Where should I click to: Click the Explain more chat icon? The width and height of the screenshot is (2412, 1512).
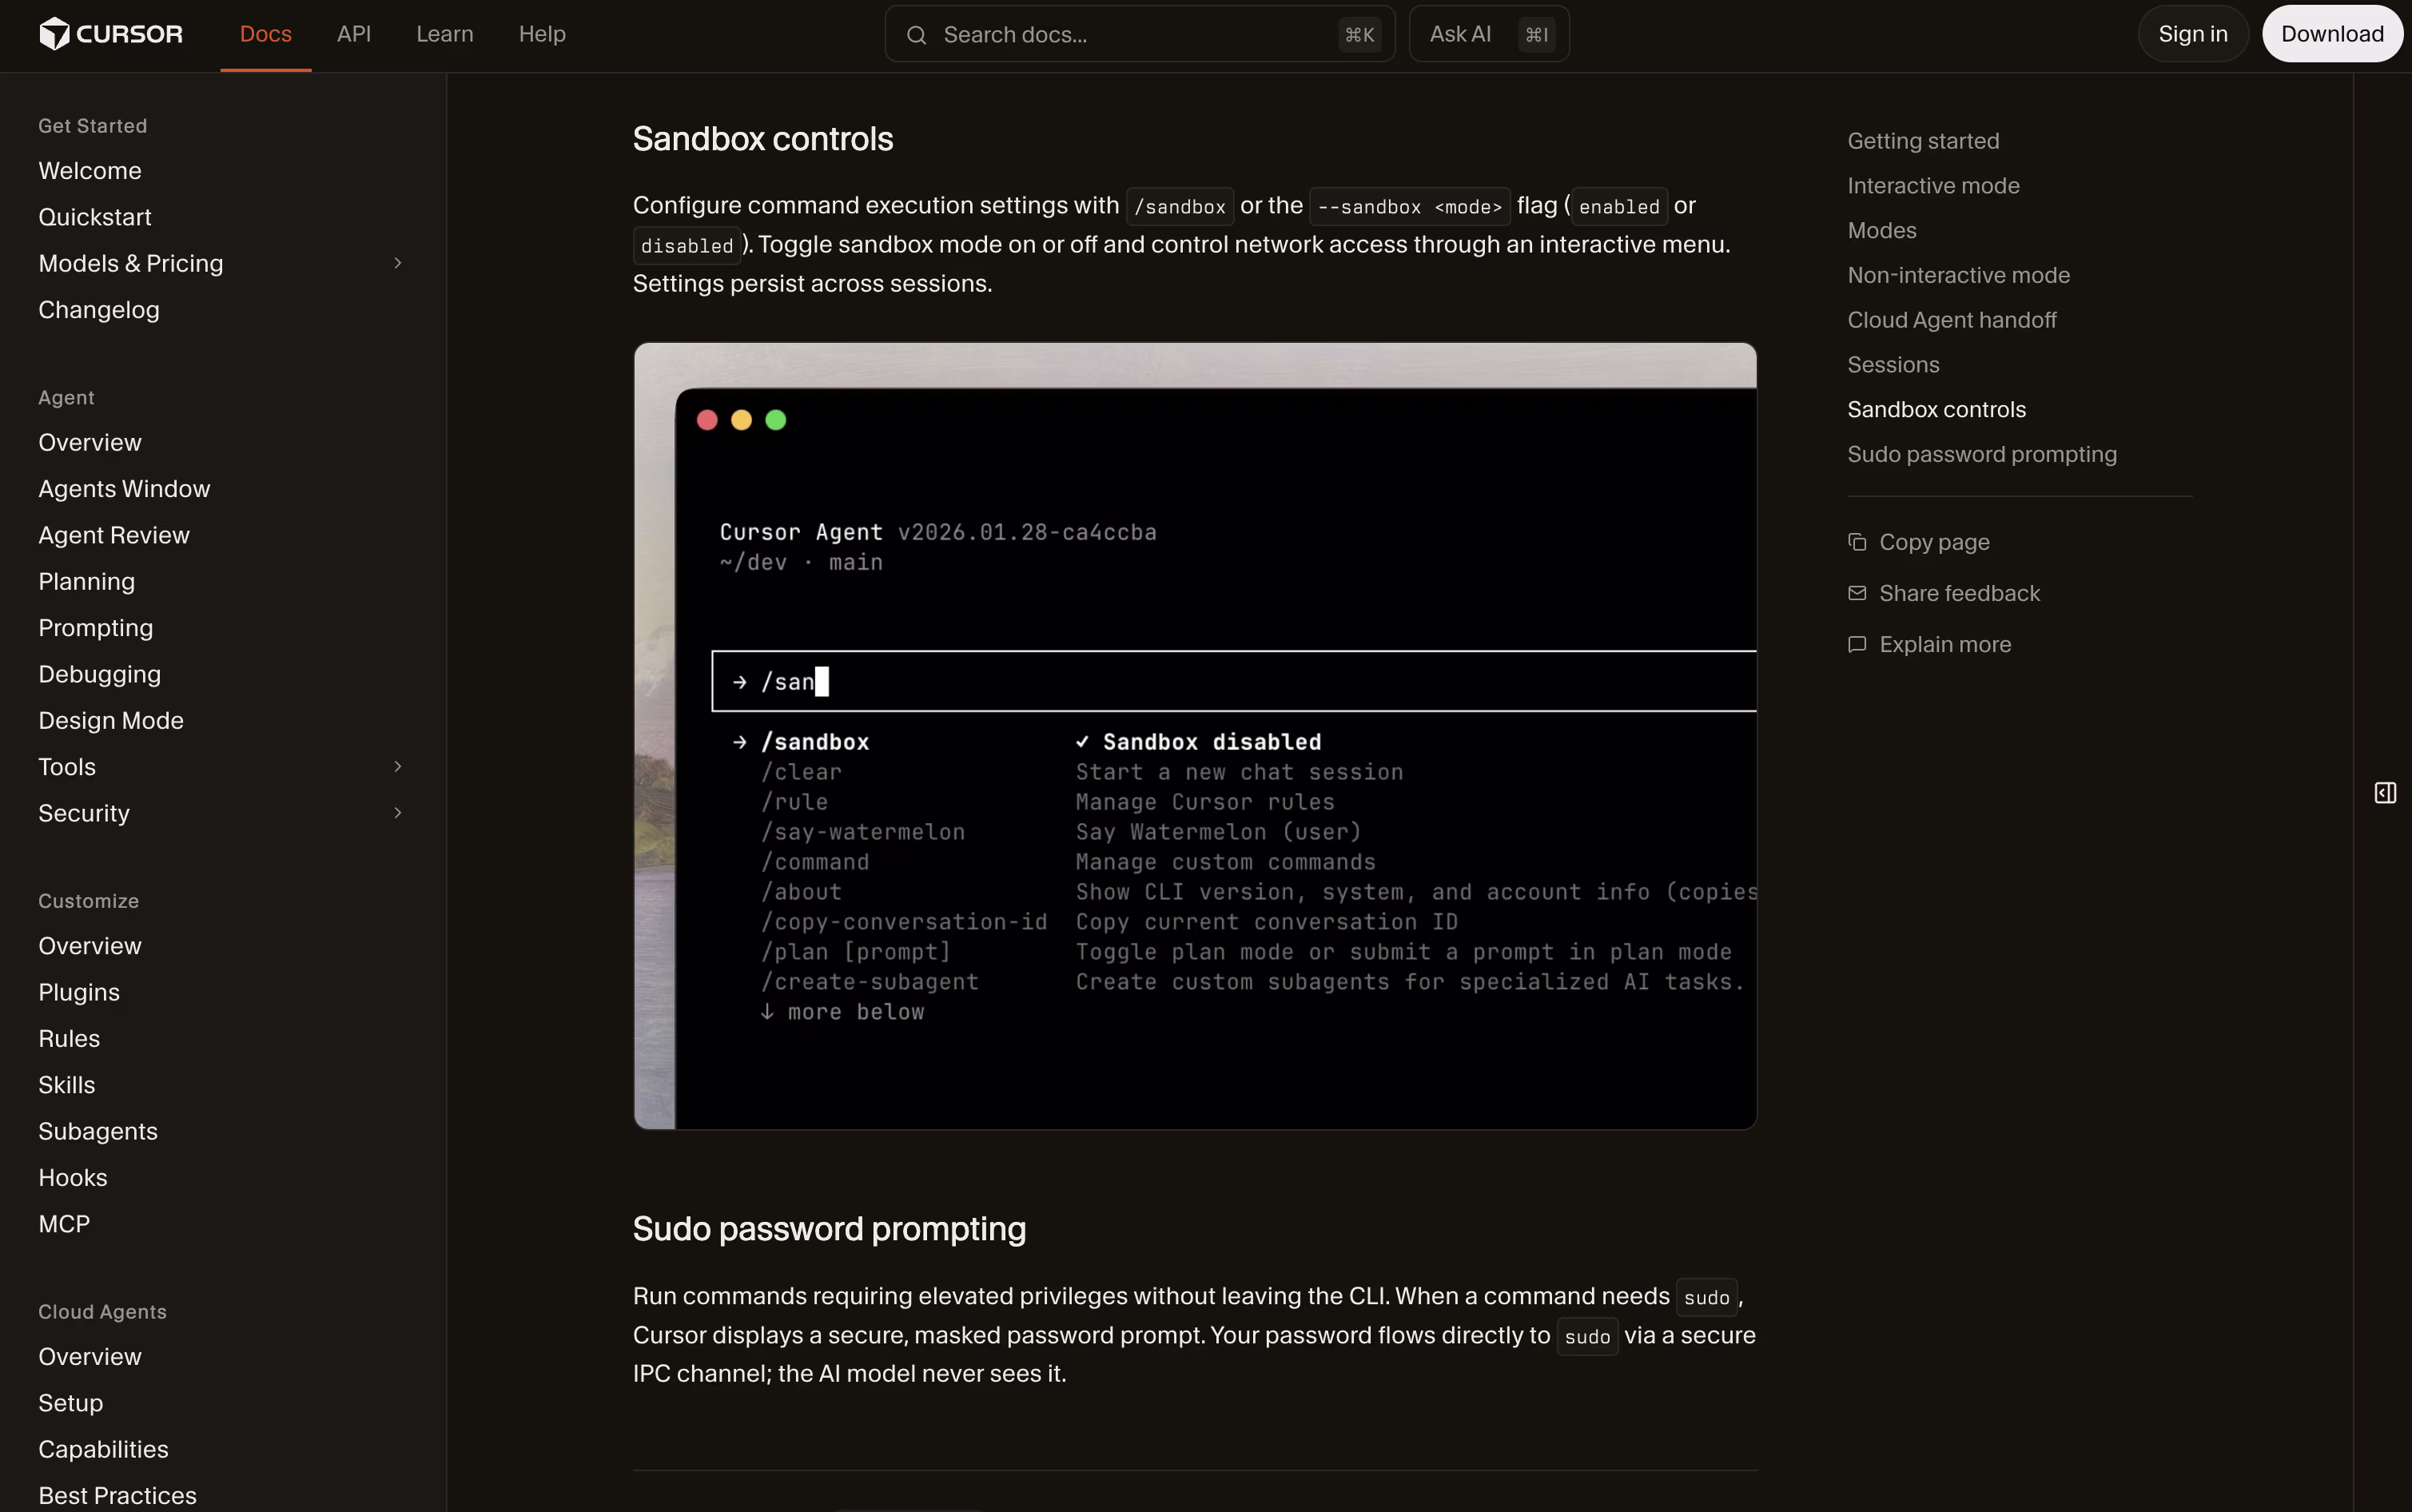click(x=1857, y=644)
